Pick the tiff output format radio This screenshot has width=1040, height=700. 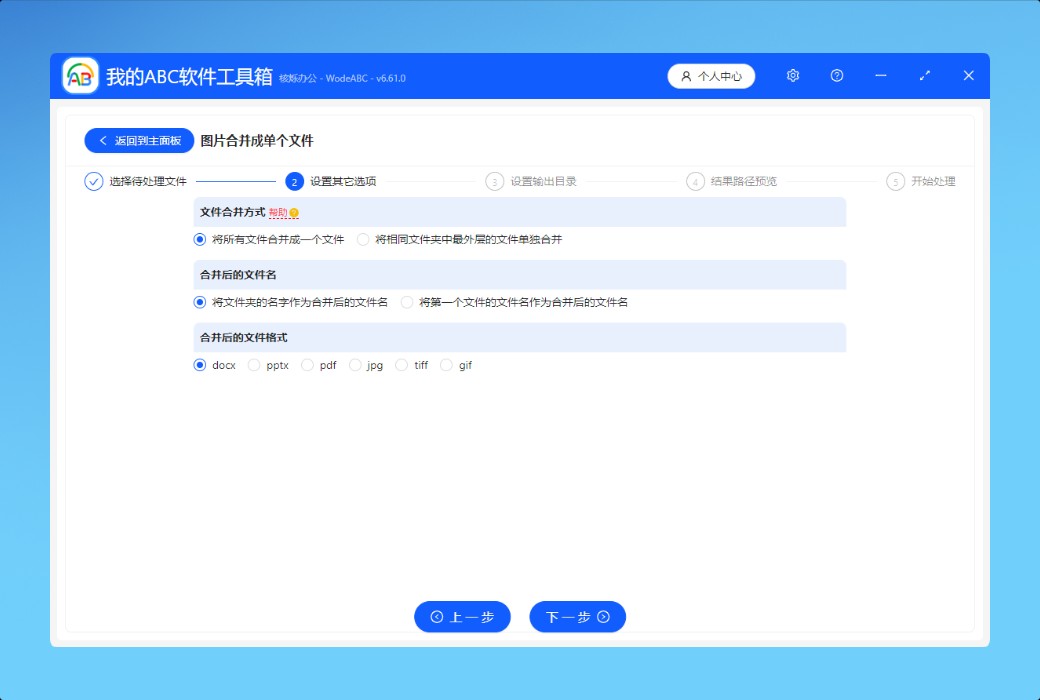401,365
